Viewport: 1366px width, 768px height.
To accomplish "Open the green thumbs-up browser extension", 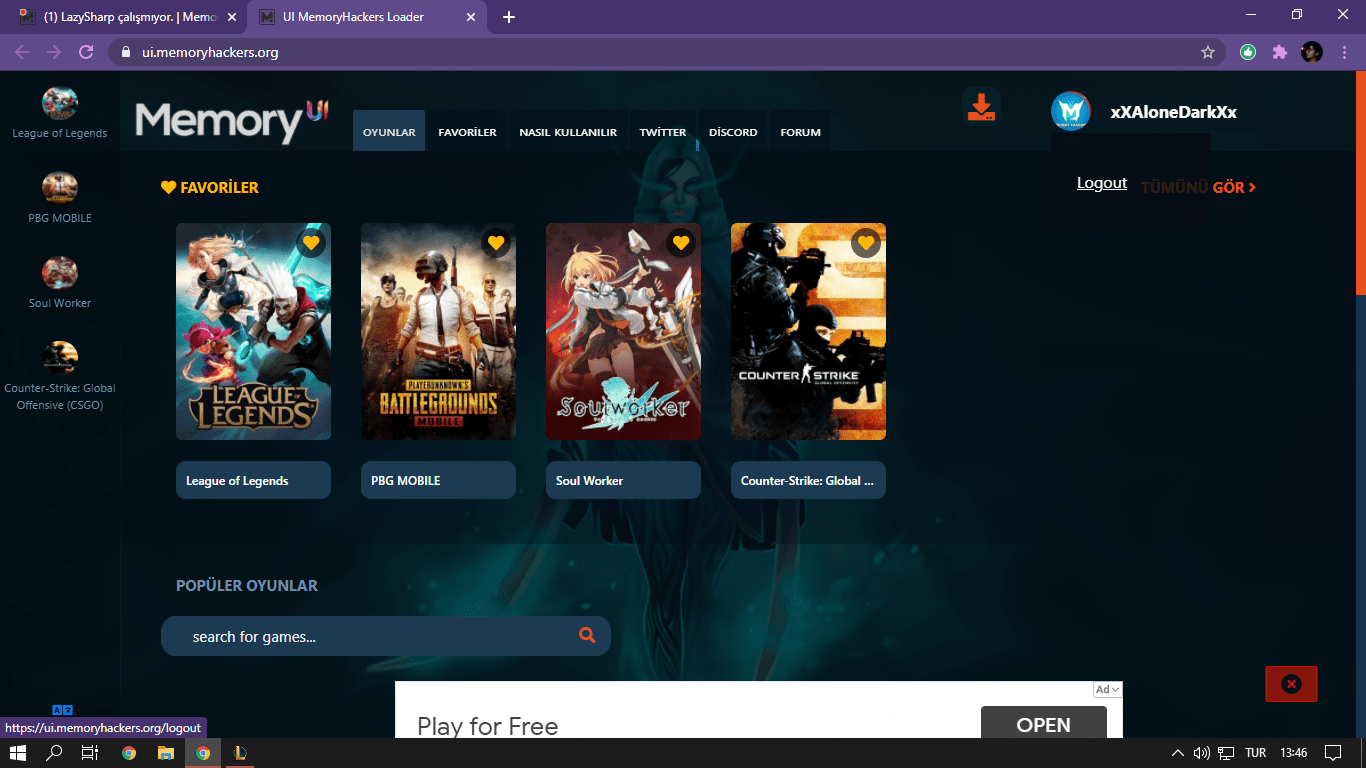I will coord(1248,52).
